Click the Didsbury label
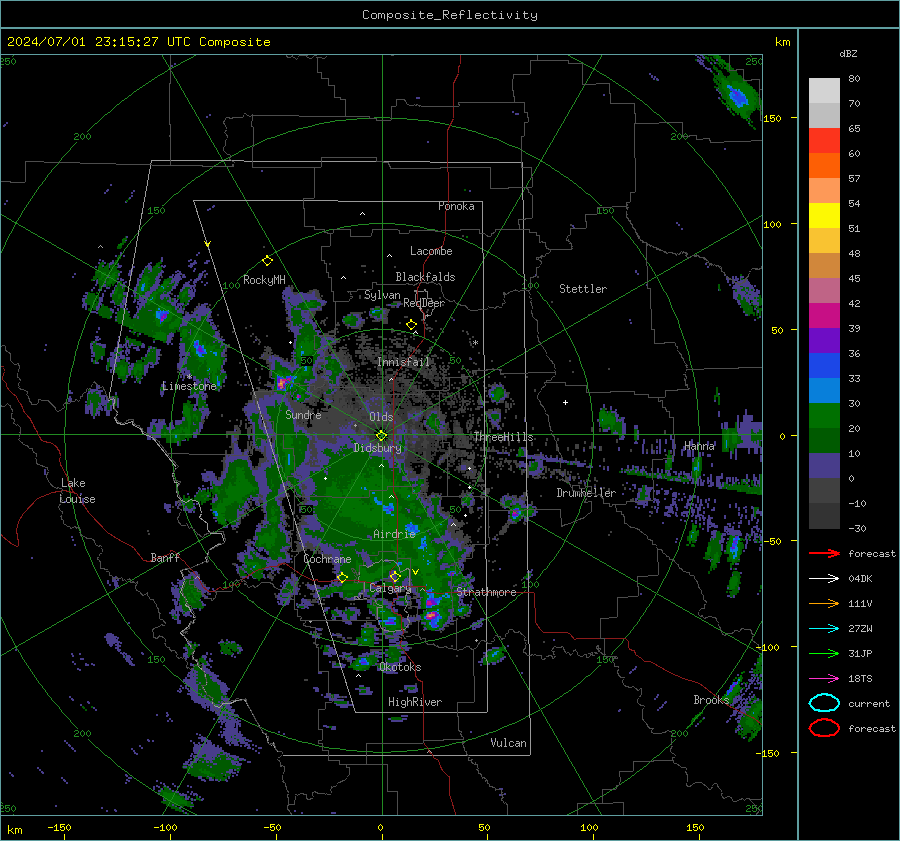The image size is (900, 841). 377,448
